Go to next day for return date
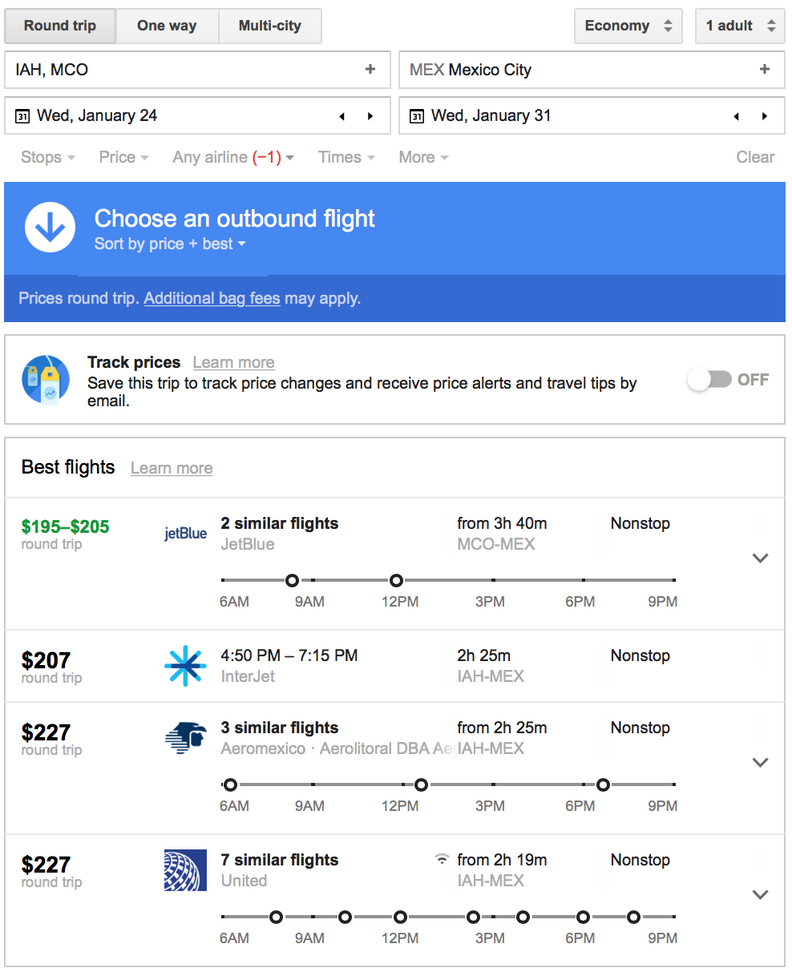The width and height of the screenshot is (792, 976). click(765, 116)
